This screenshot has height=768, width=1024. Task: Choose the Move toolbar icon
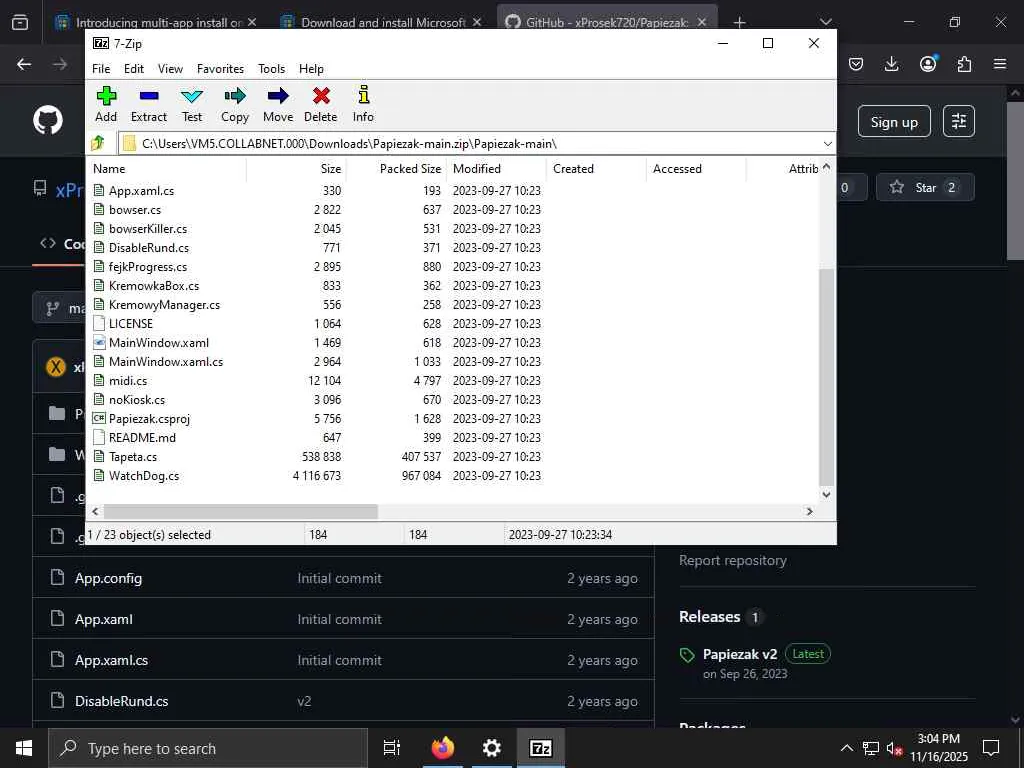278,104
